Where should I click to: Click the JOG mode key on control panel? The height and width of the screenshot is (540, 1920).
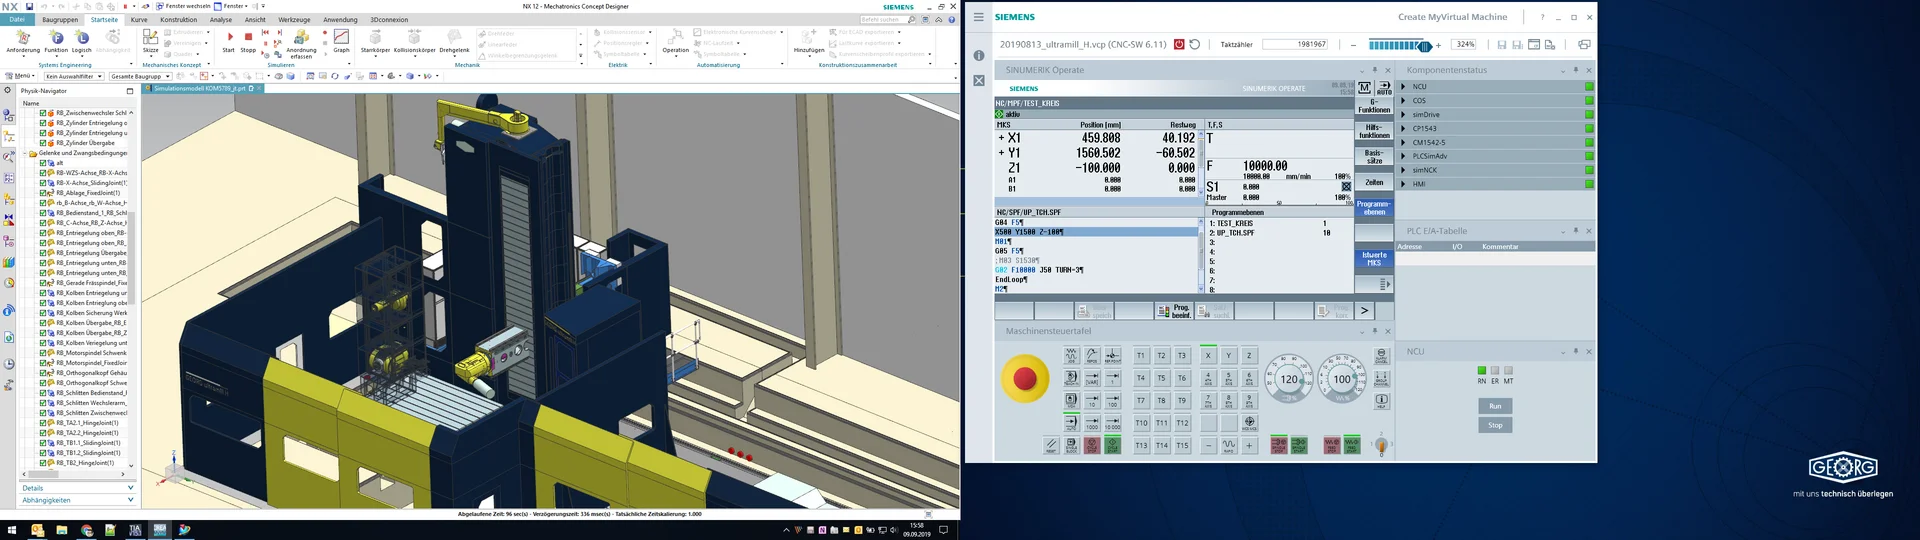1071,355
